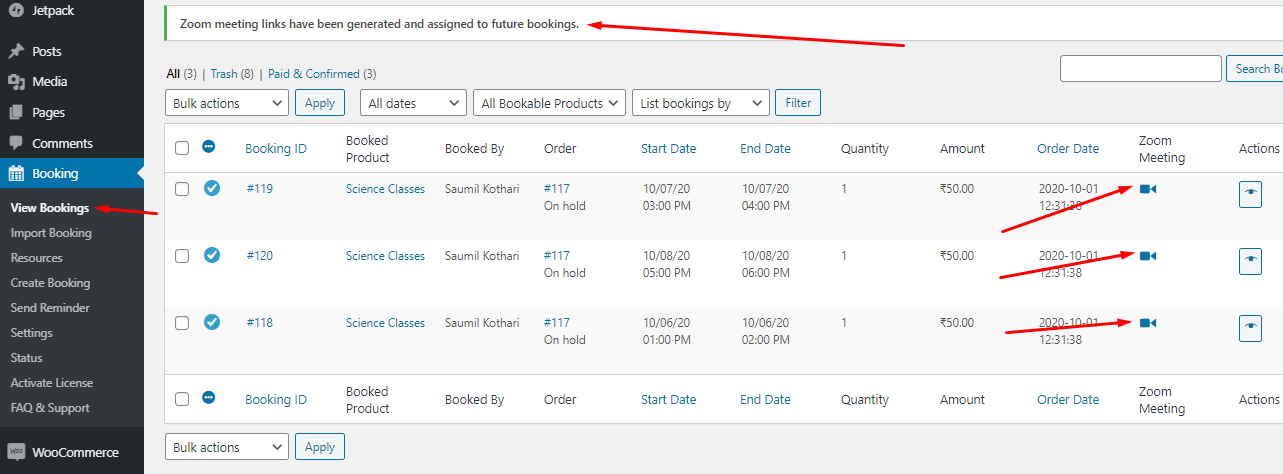Tick select-all checkbox in table footer
The image size is (1283, 474).
point(182,399)
